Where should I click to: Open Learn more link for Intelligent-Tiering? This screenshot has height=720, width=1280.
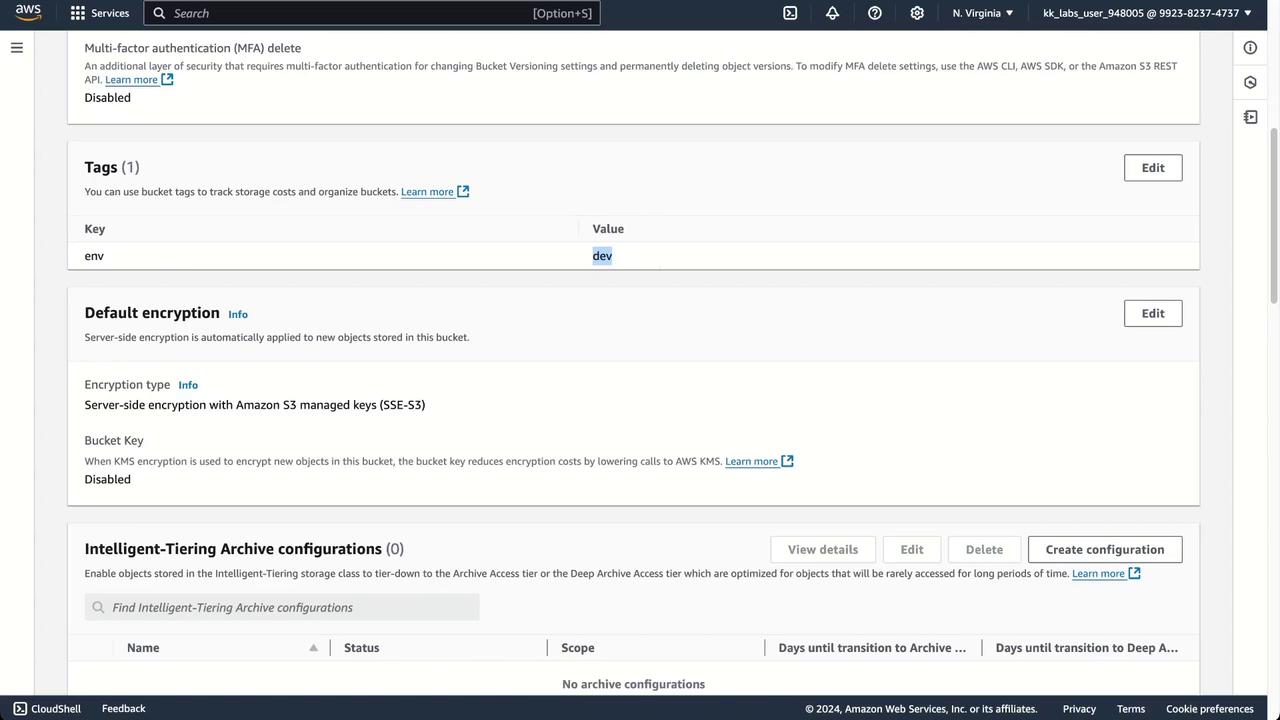1098,573
